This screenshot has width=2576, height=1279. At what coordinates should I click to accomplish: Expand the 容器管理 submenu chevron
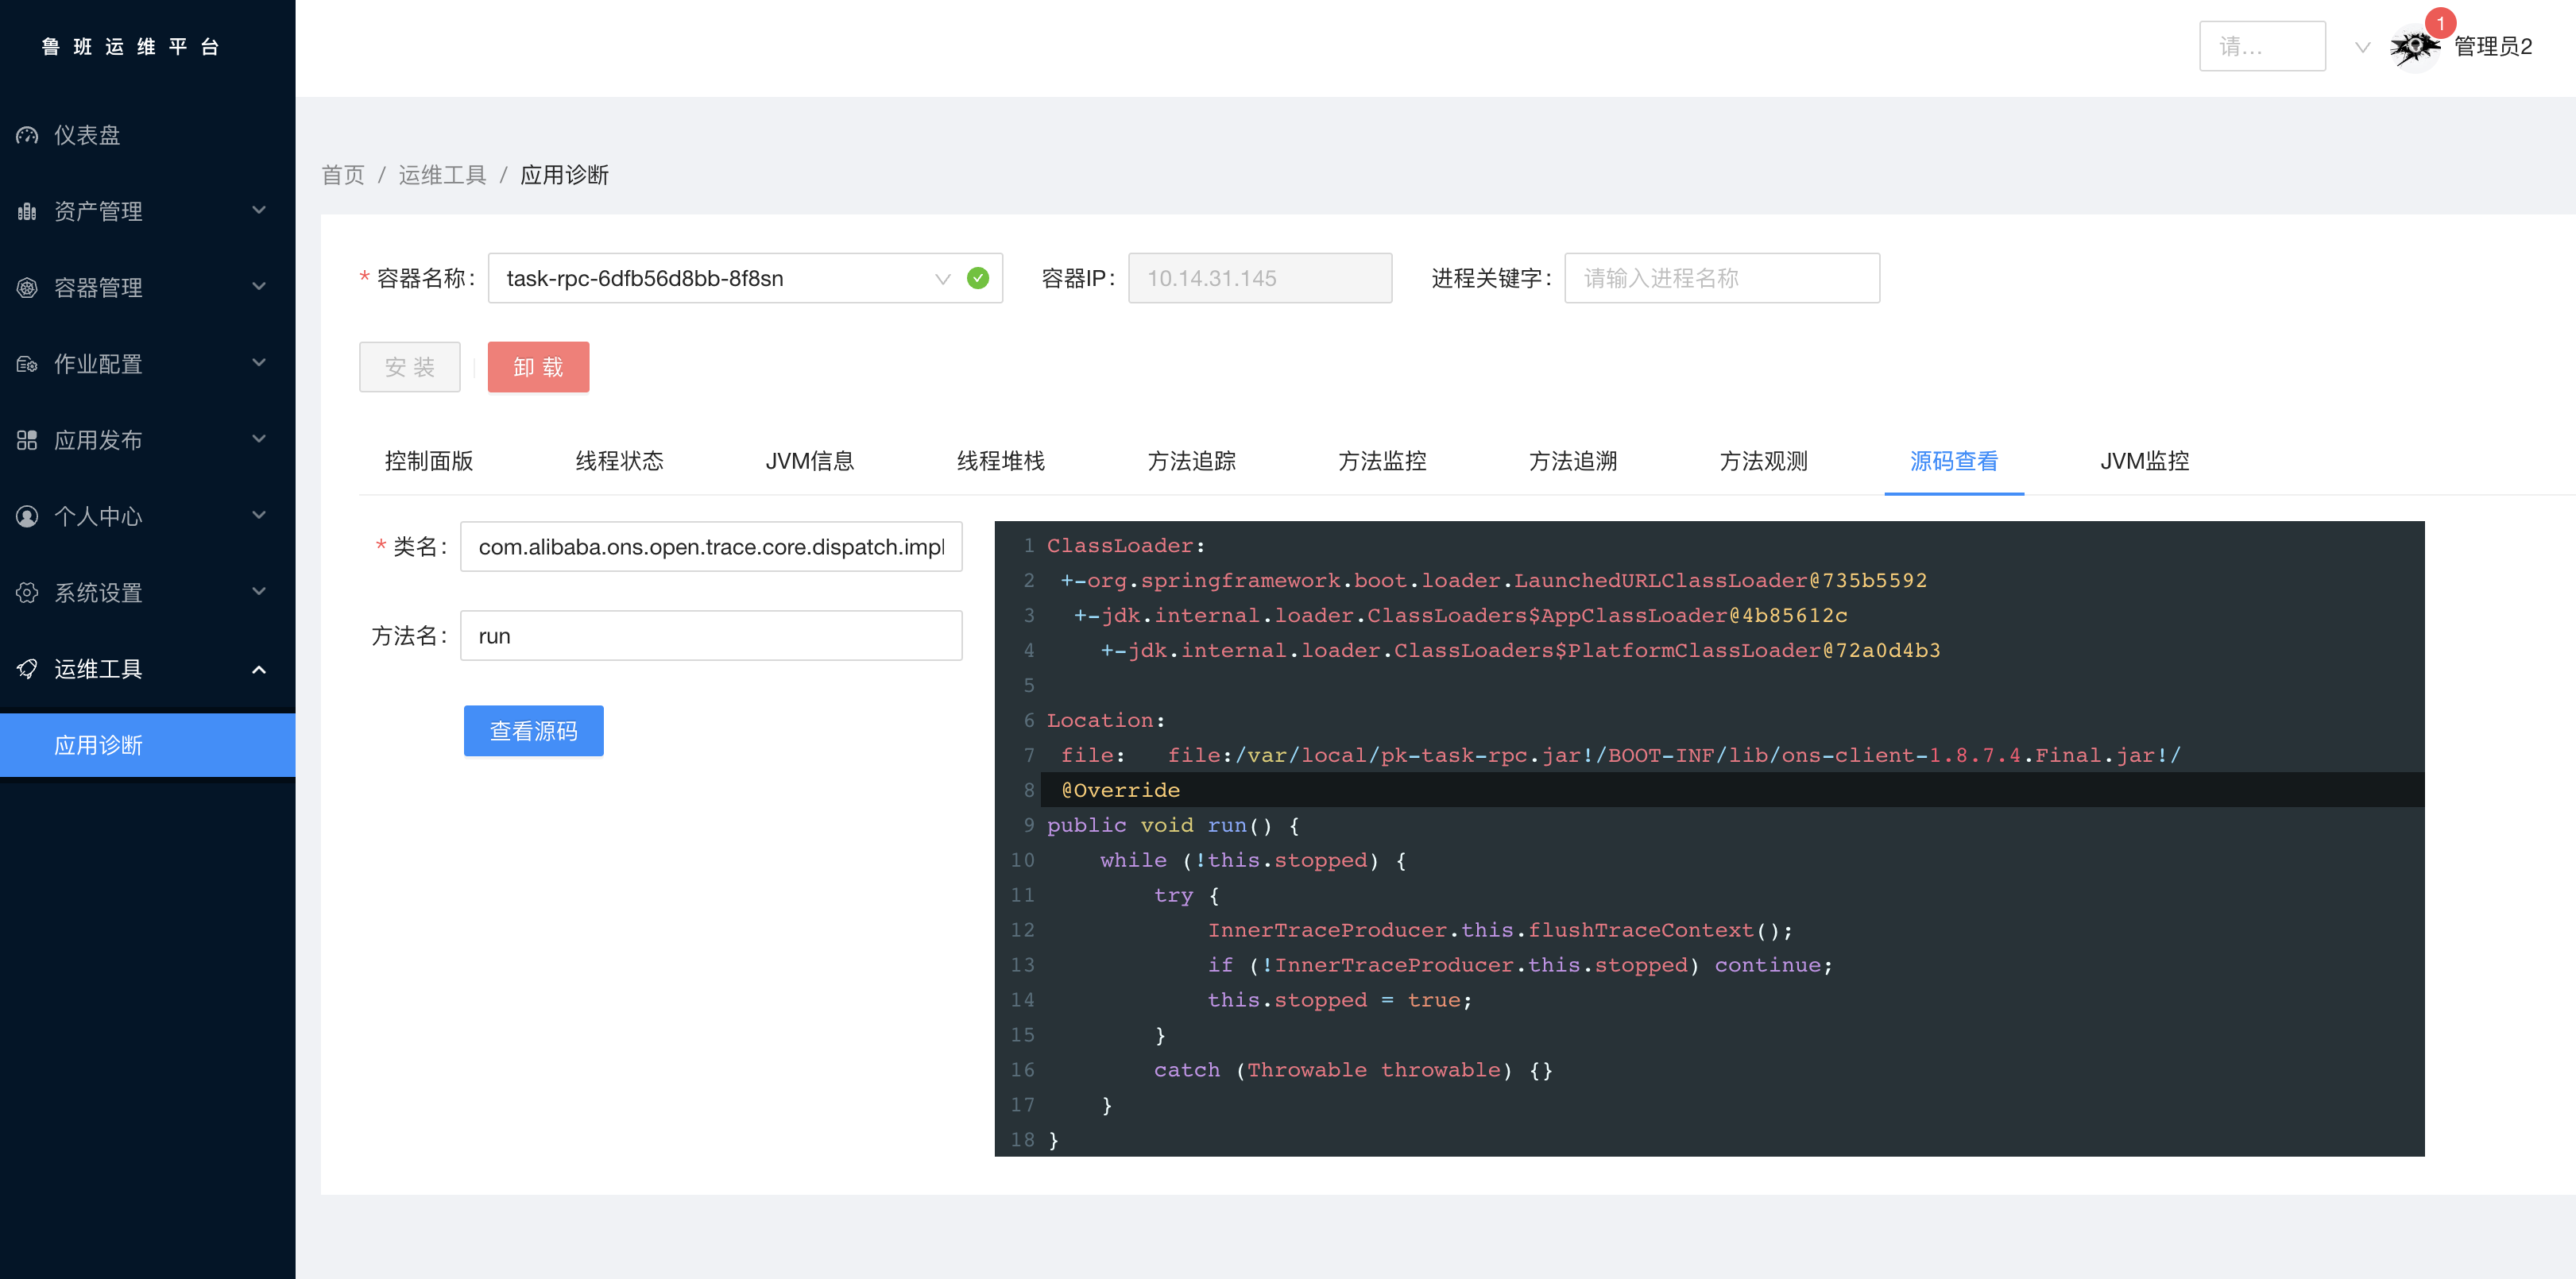coord(259,287)
